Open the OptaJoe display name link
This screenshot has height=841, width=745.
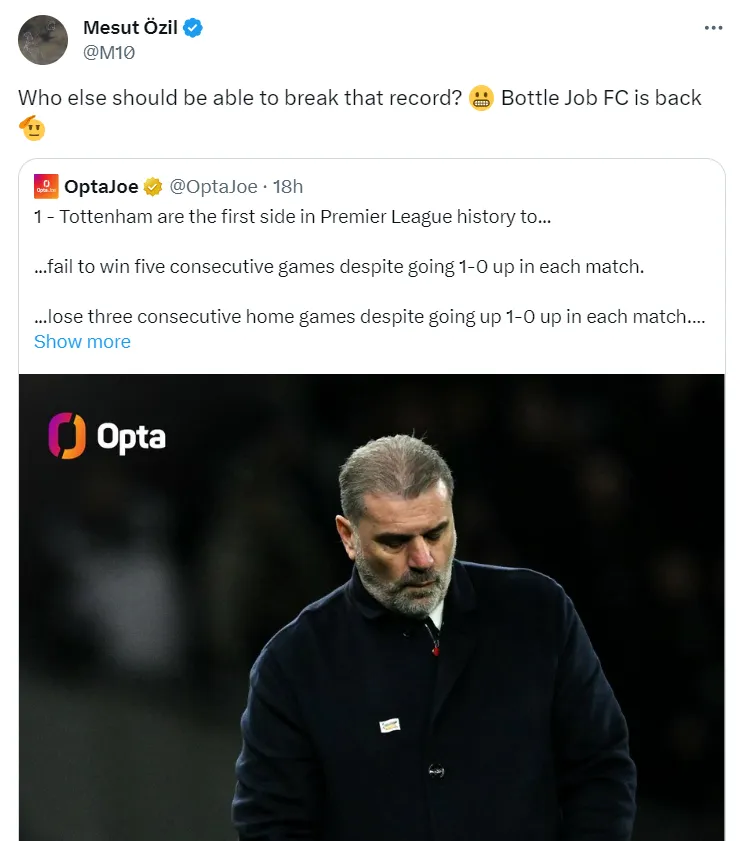click(x=101, y=187)
